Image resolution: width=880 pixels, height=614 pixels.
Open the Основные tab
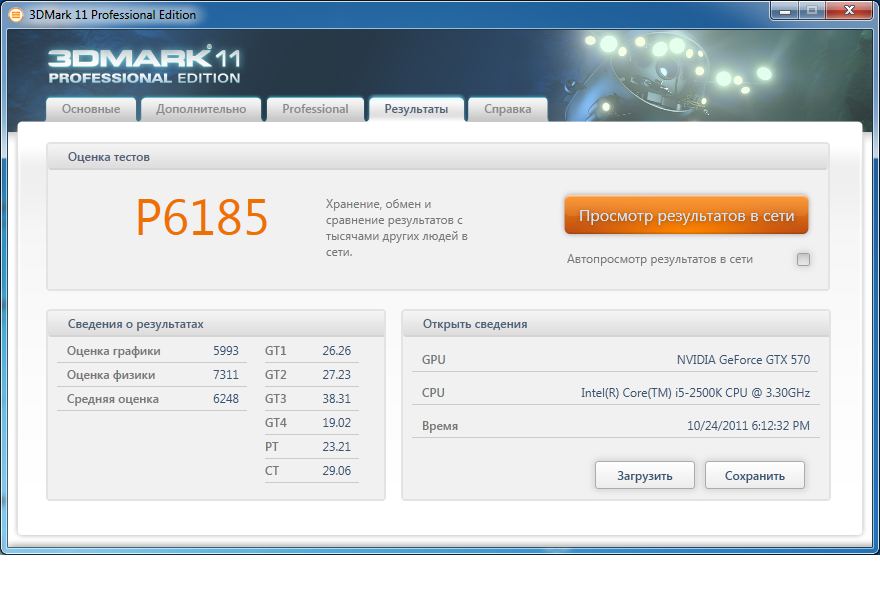tap(91, 109)
